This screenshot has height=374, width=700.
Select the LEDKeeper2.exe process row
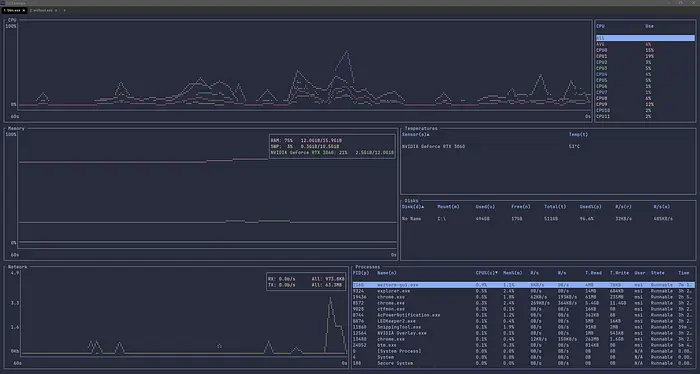point(523,321)
